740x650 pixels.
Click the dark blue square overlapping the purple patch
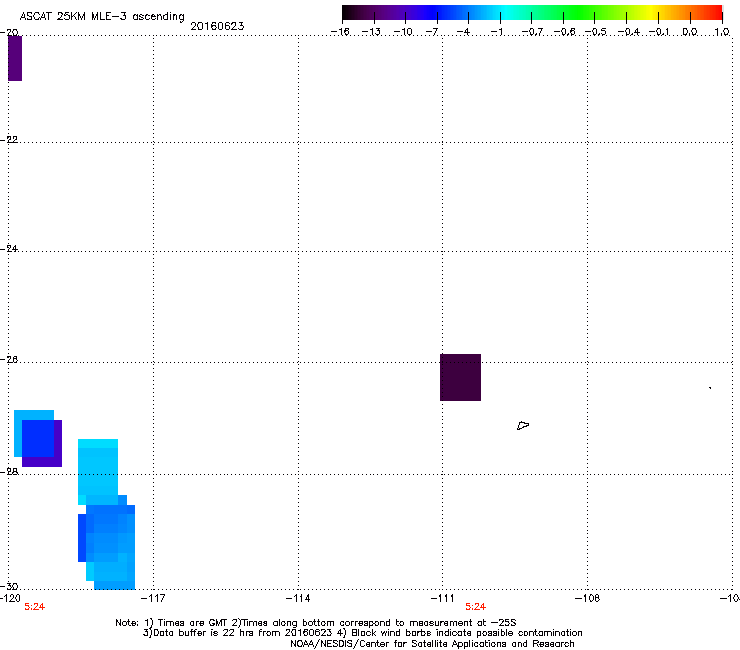pyautogui.click(x=38, y=439)
